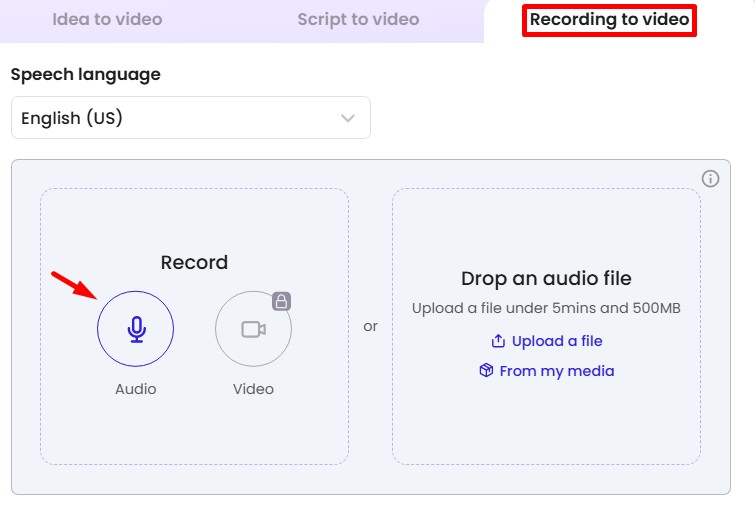The image size is (755, 512).
Task: Click the lock badge on Video
Action: (x=282, y=301)
